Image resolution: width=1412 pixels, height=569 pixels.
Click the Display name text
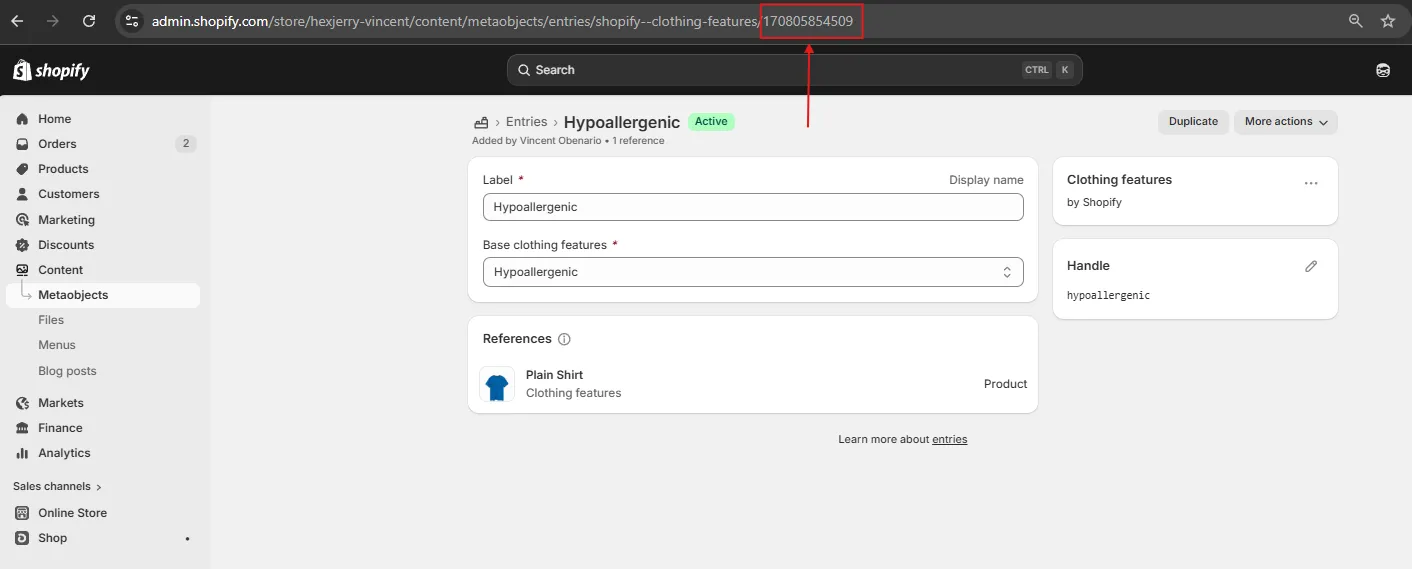coord(986,180)
